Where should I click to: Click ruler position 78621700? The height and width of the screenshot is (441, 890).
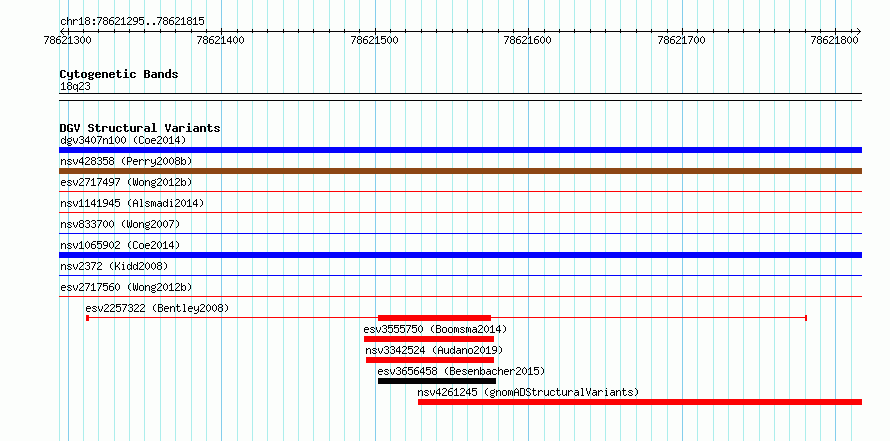tap(682, 41)
